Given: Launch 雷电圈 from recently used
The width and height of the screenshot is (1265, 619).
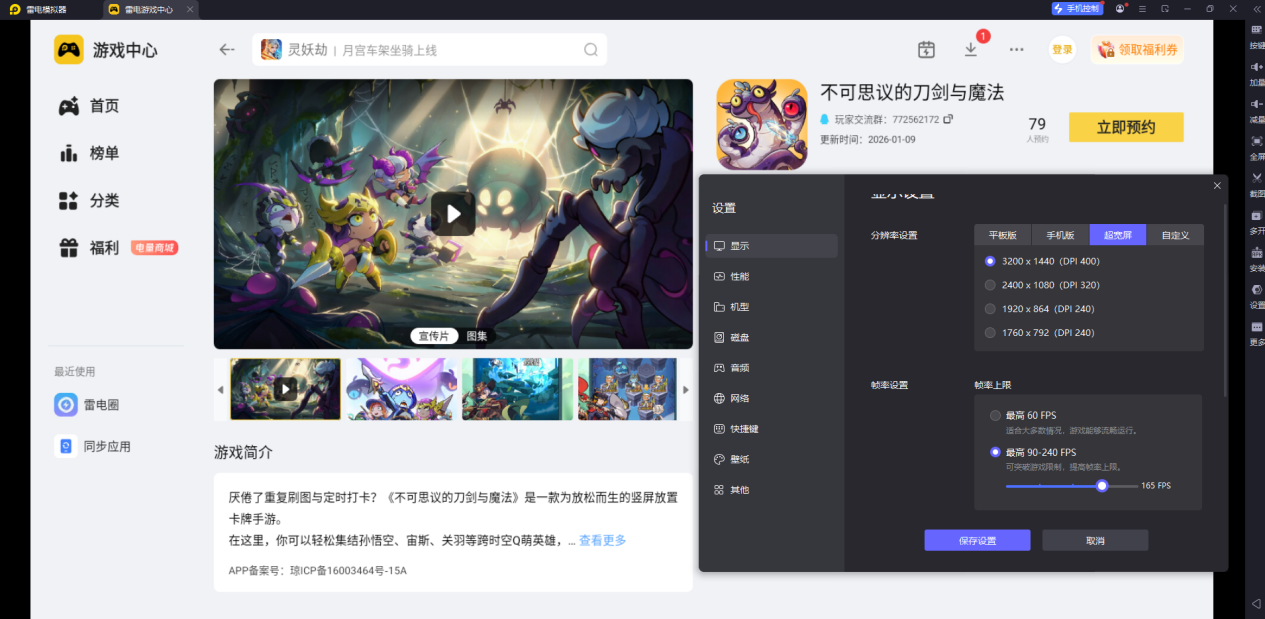Looking at the screenshot, I should point(87,404).
